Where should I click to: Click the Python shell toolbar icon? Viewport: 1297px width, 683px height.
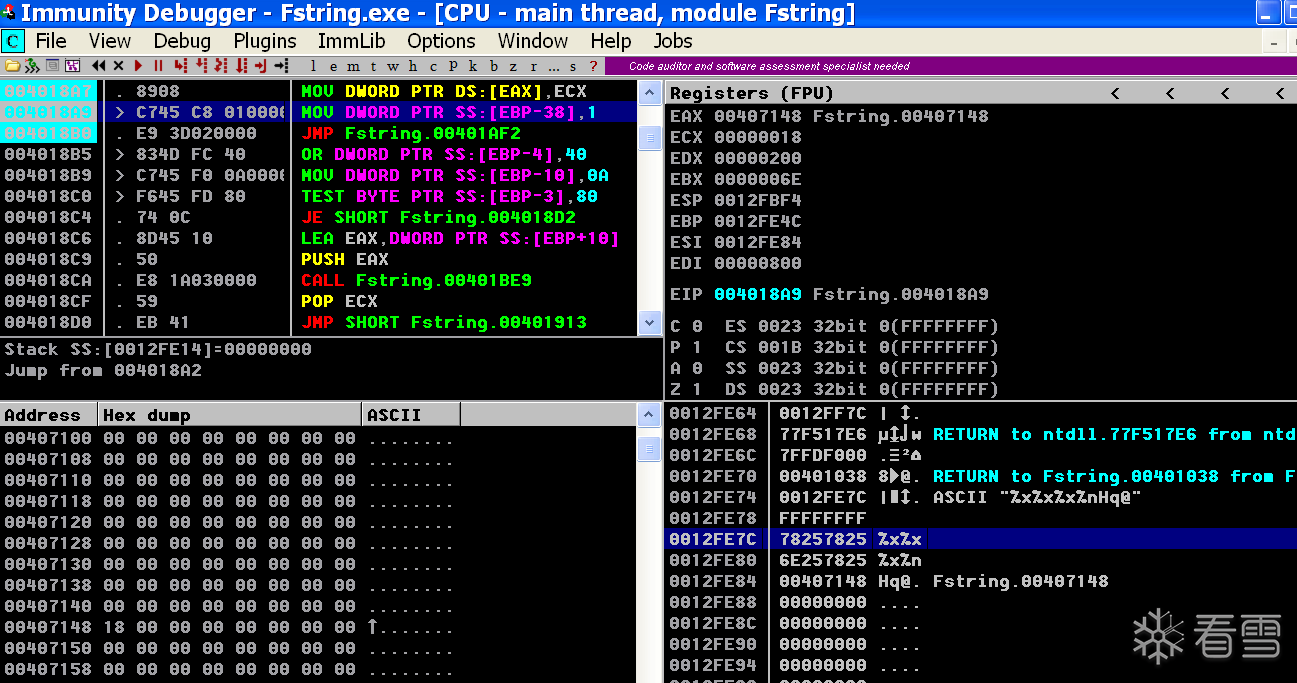32,66
